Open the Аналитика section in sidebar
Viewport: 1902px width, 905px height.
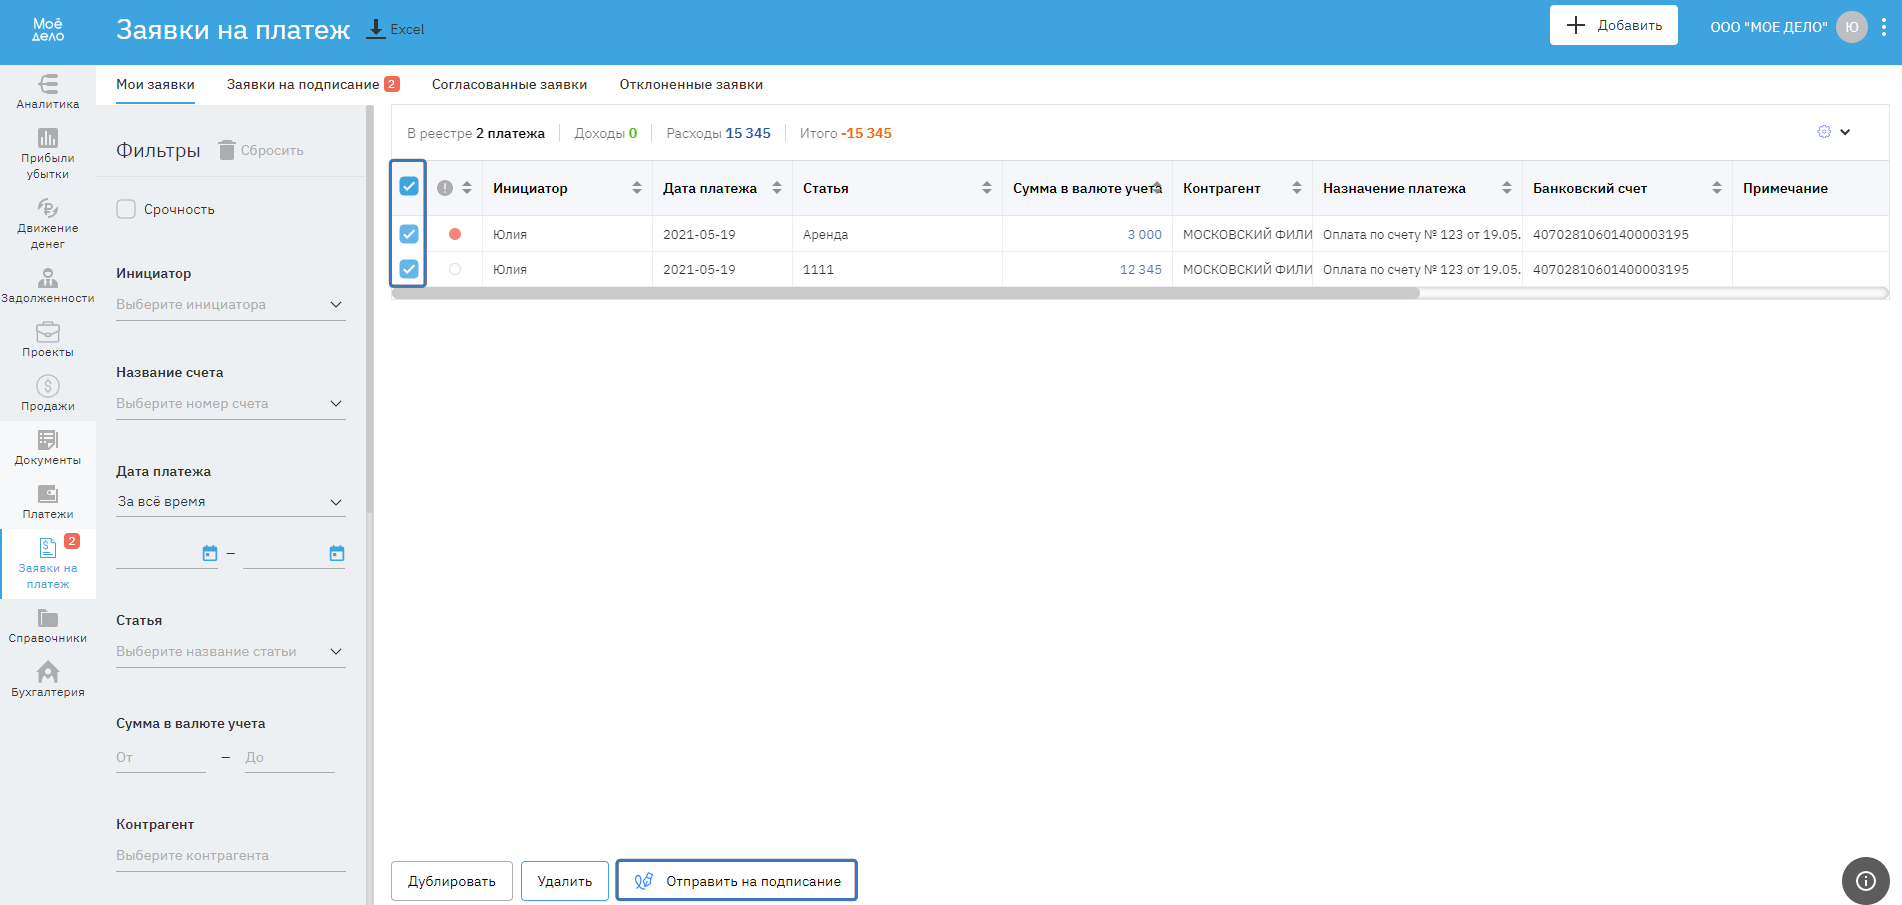coord(47,91)
